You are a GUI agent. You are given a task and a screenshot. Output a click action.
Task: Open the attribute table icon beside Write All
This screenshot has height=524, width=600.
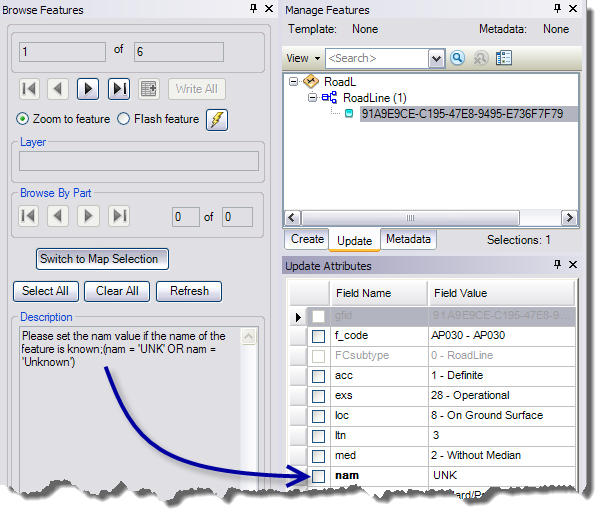tap(149, 89)
